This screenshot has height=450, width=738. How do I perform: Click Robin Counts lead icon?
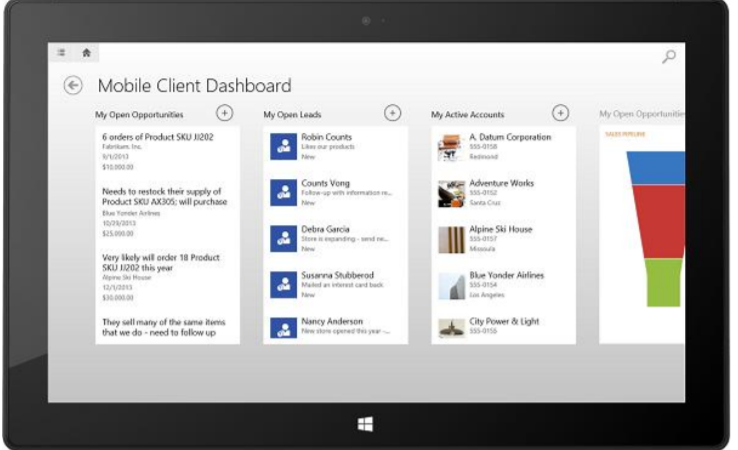click(283, 146)
